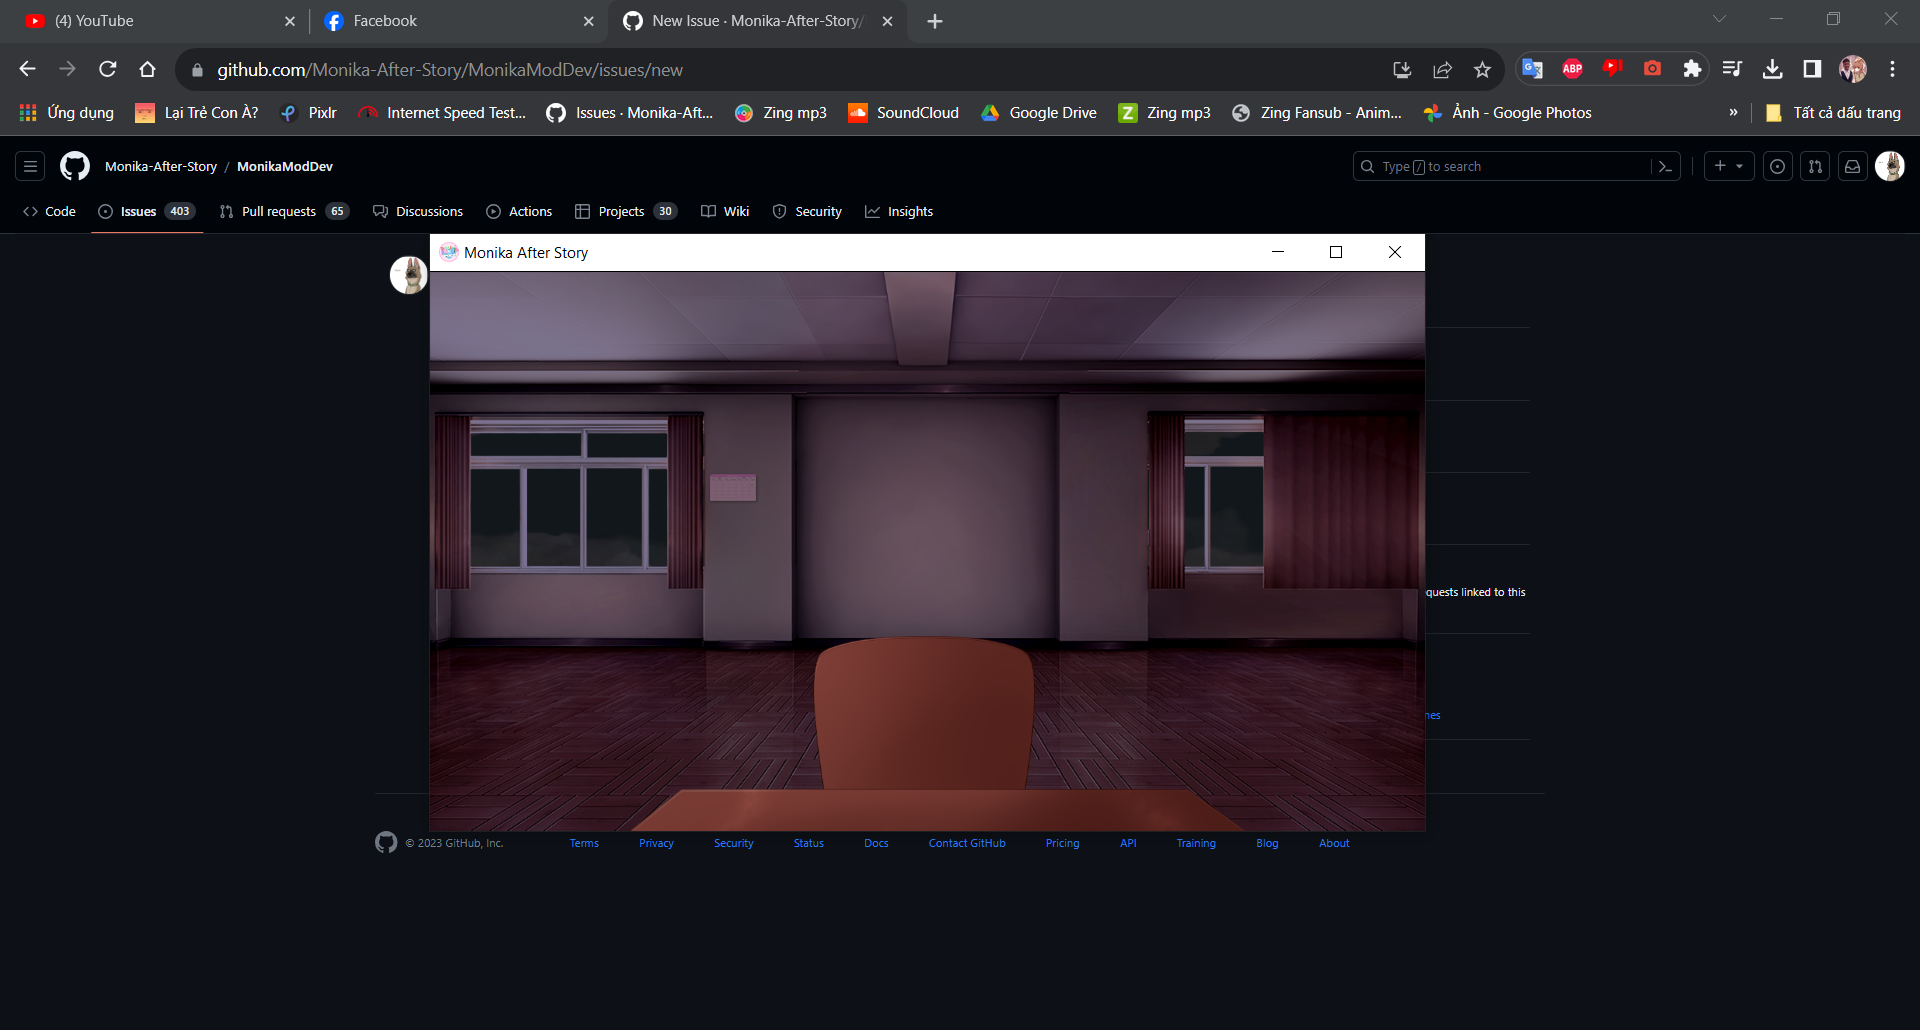
Task: Bookmark this page with the star icon
Action: coord(1483,69)
